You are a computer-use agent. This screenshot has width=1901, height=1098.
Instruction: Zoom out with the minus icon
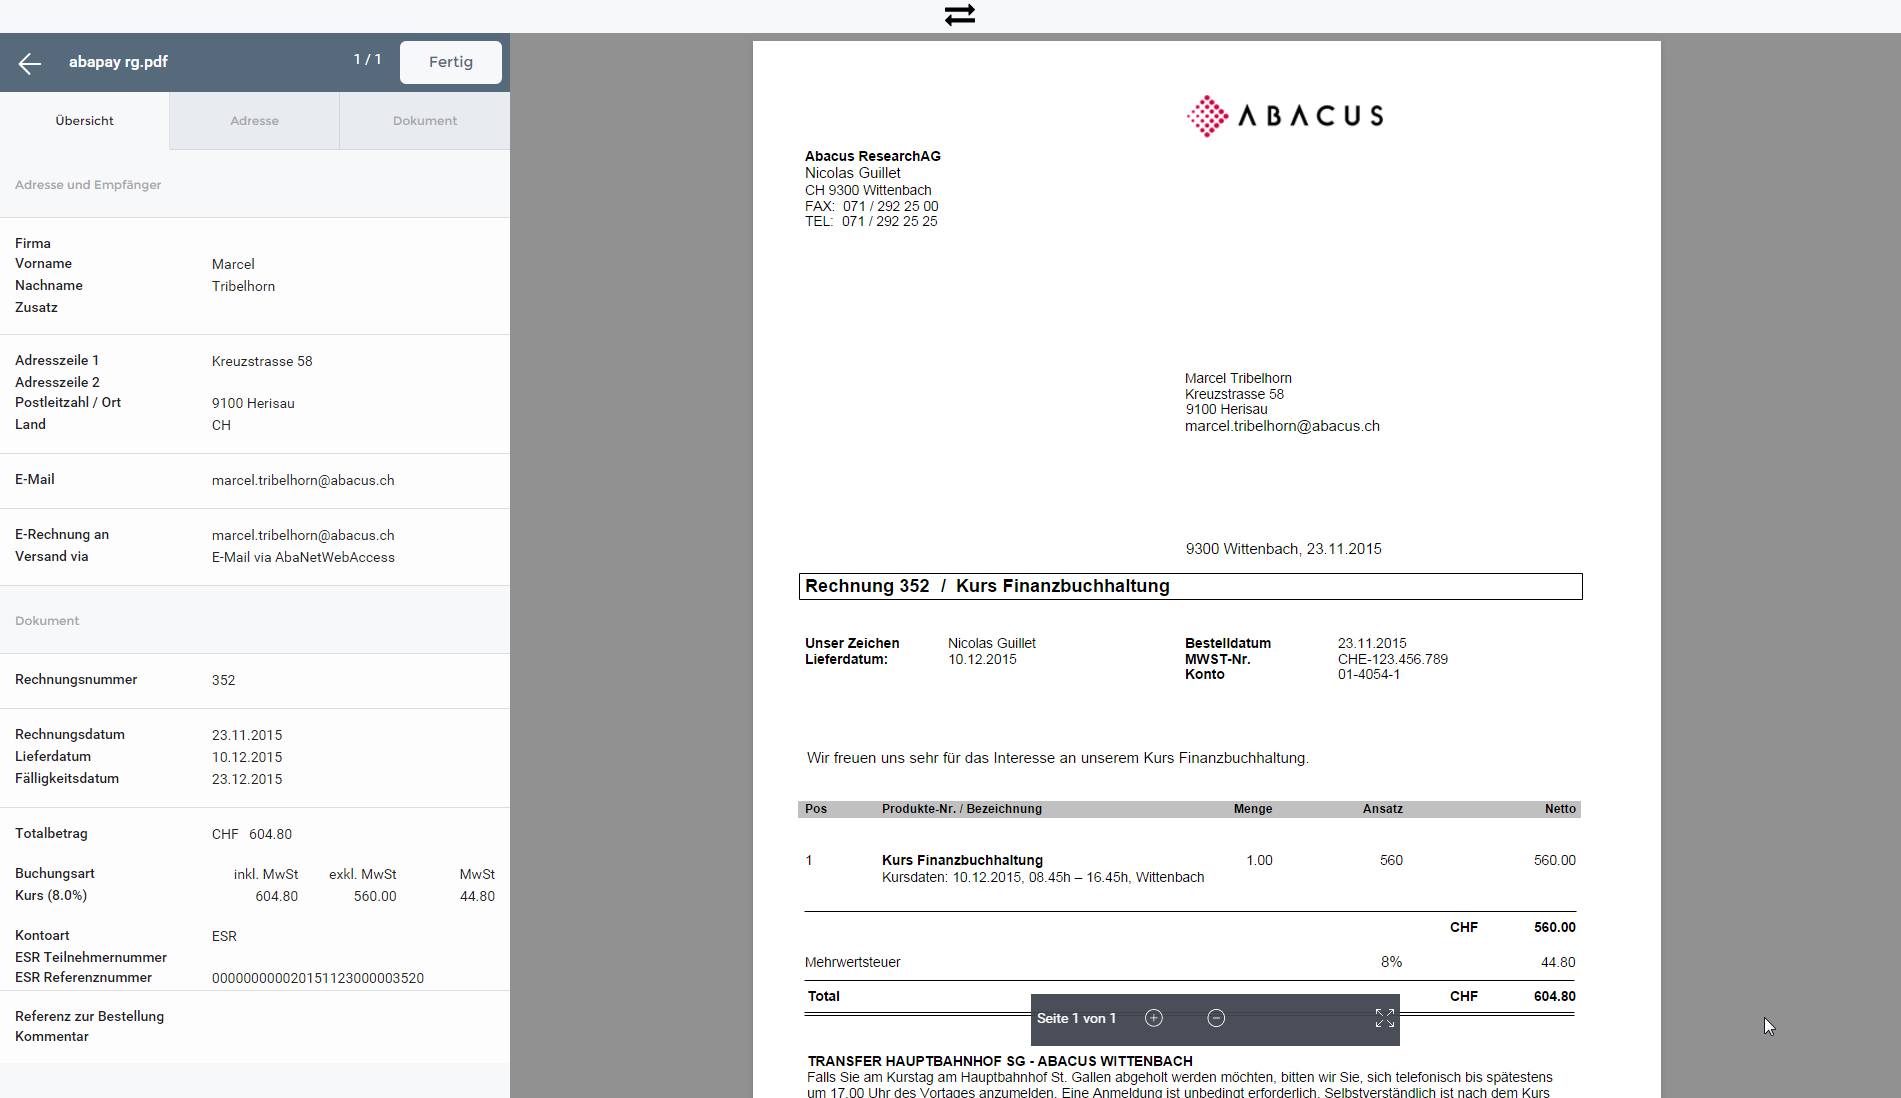1216,1018
